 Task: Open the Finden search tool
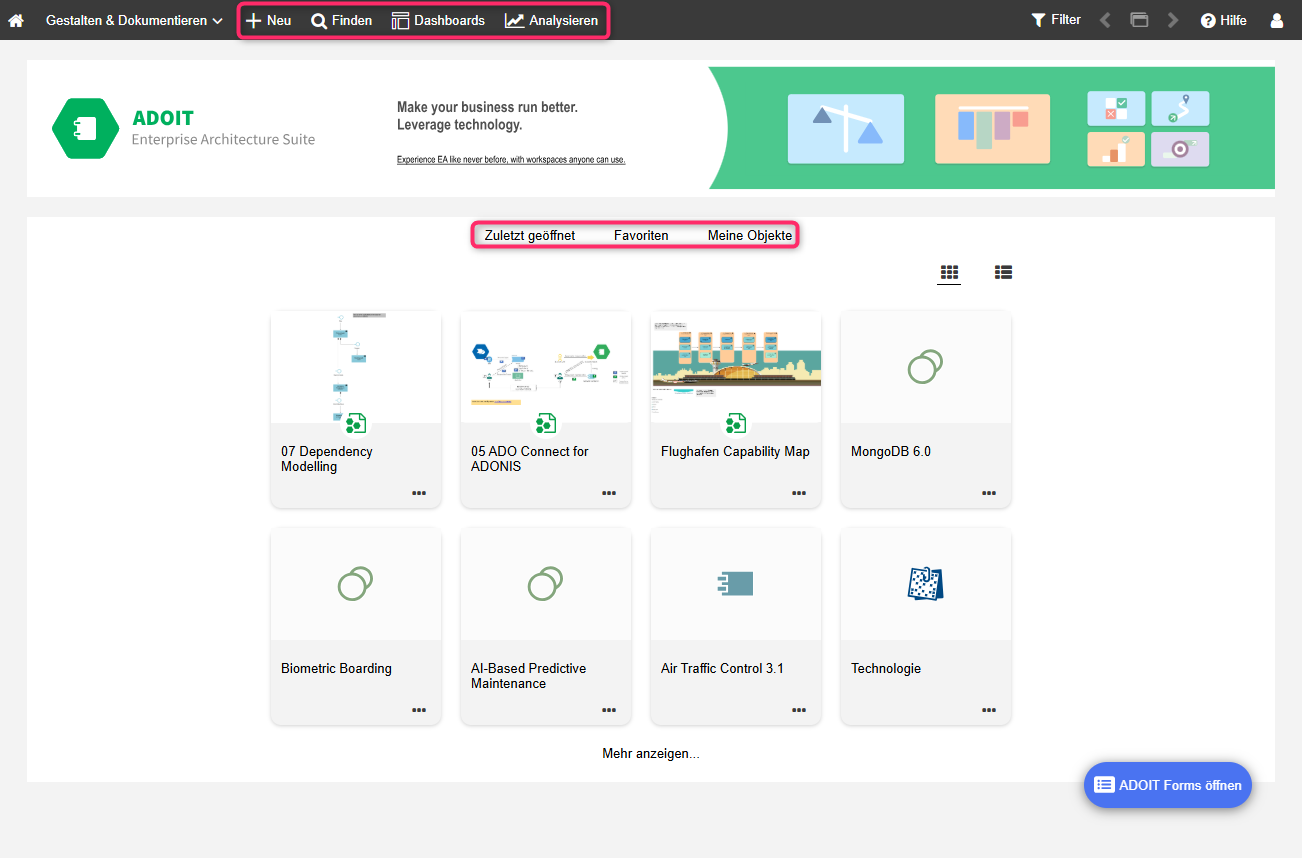(x=342, y=20)
